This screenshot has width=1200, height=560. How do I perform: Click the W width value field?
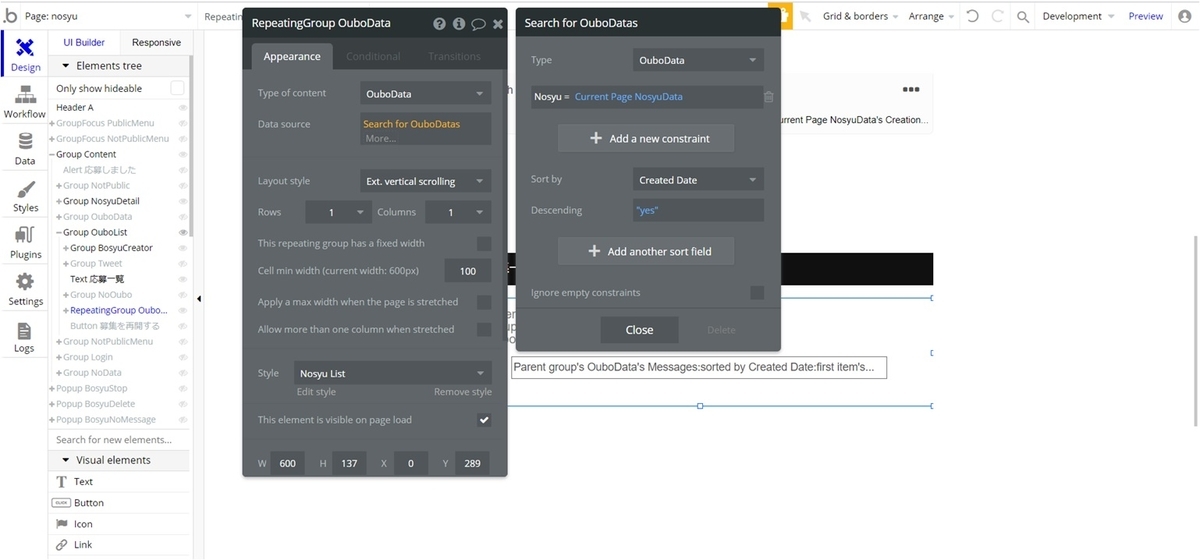[287, 463]
